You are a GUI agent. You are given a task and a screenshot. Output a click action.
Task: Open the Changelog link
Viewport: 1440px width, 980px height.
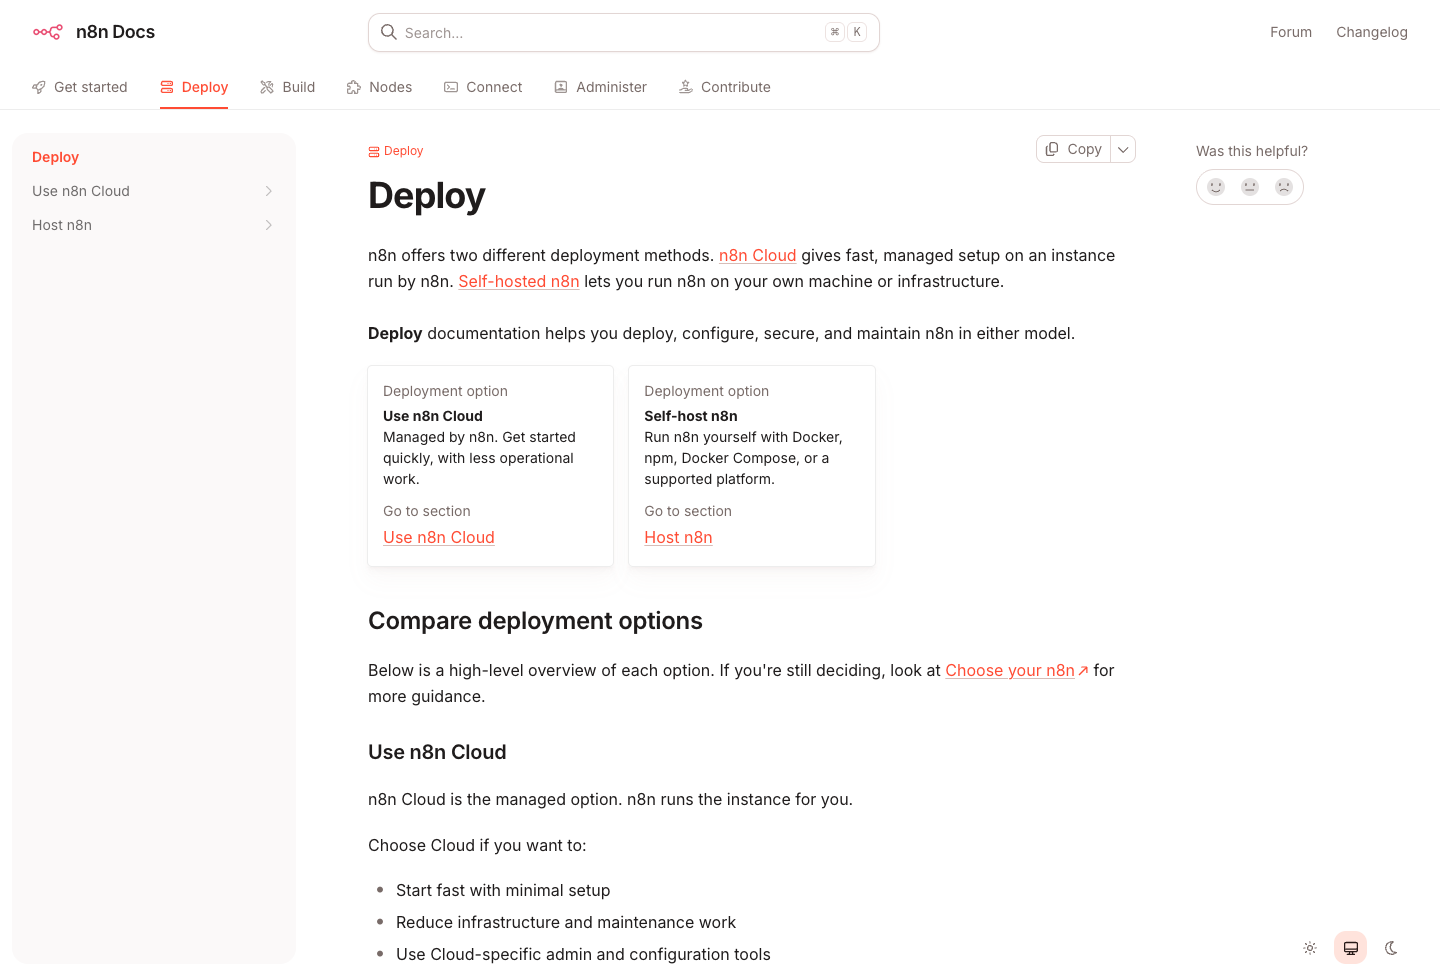point(1372,32)
